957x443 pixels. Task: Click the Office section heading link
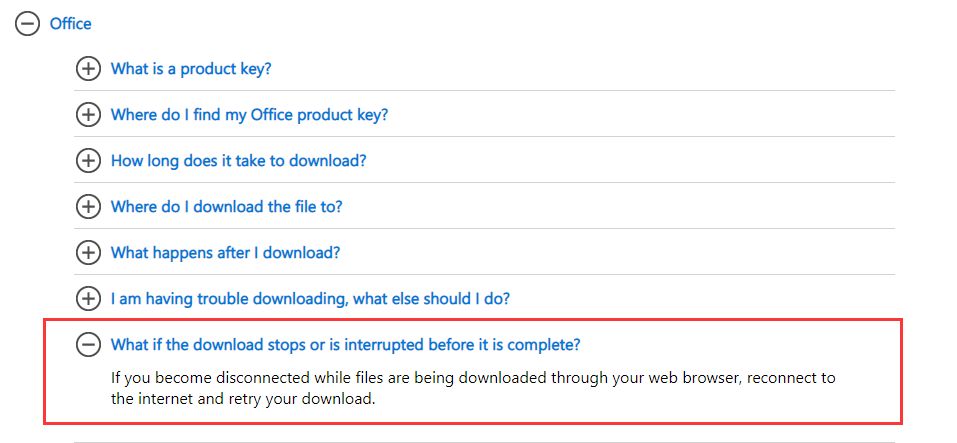pos(70,24)
